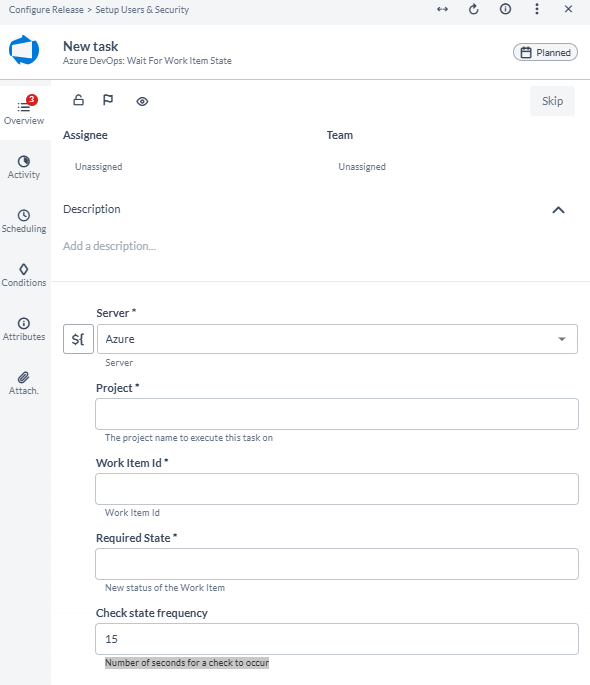Click the red notification badge on Overview
The width and height of the screenshot is (590, 685).
click(x=32, y=100)
